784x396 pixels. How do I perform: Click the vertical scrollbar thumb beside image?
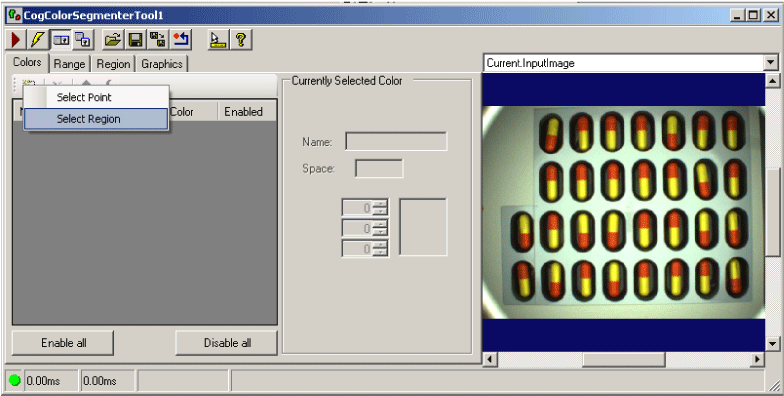tap(772, 212)
